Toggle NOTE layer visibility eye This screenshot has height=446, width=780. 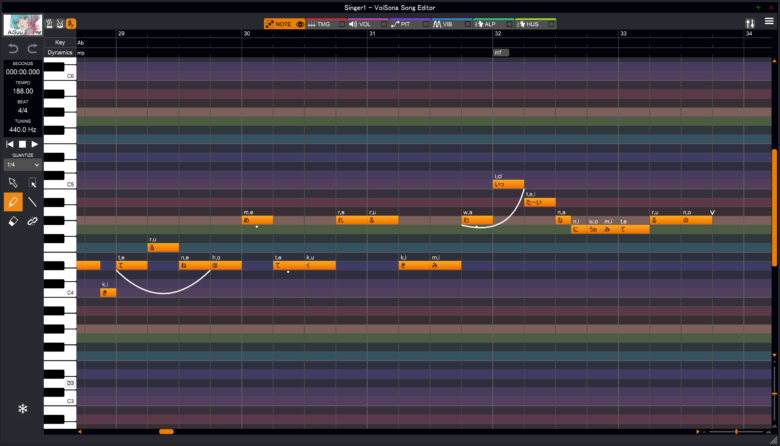coord(299,23)
